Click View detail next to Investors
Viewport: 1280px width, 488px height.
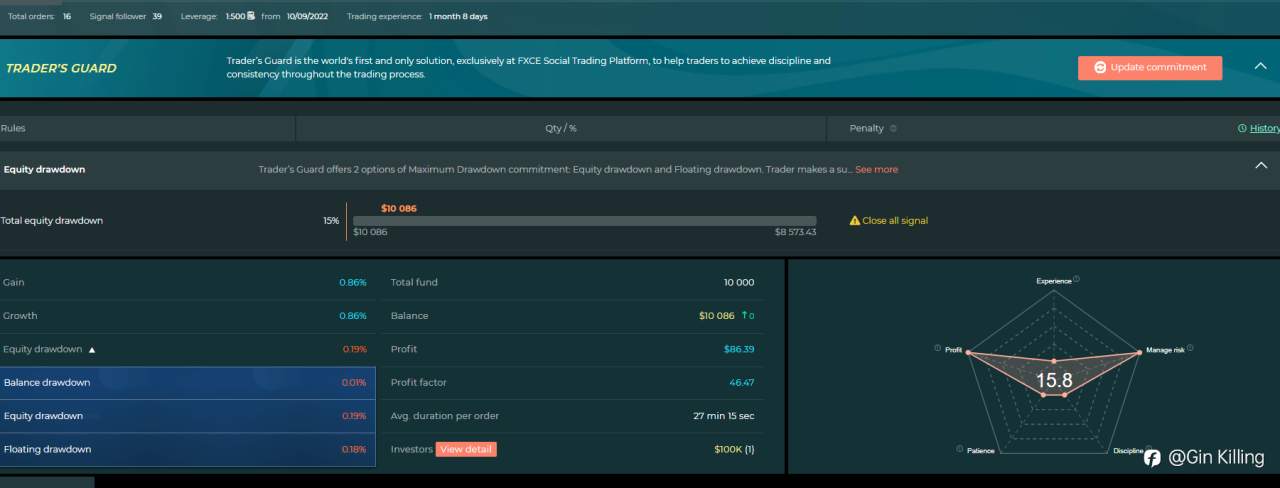466,449
